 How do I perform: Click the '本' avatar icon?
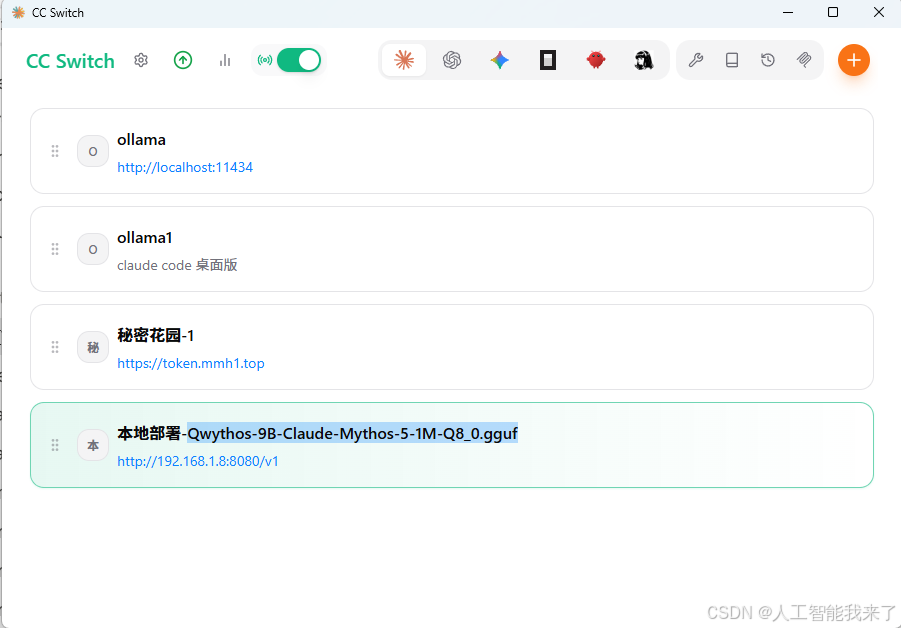tap(93, 445)
